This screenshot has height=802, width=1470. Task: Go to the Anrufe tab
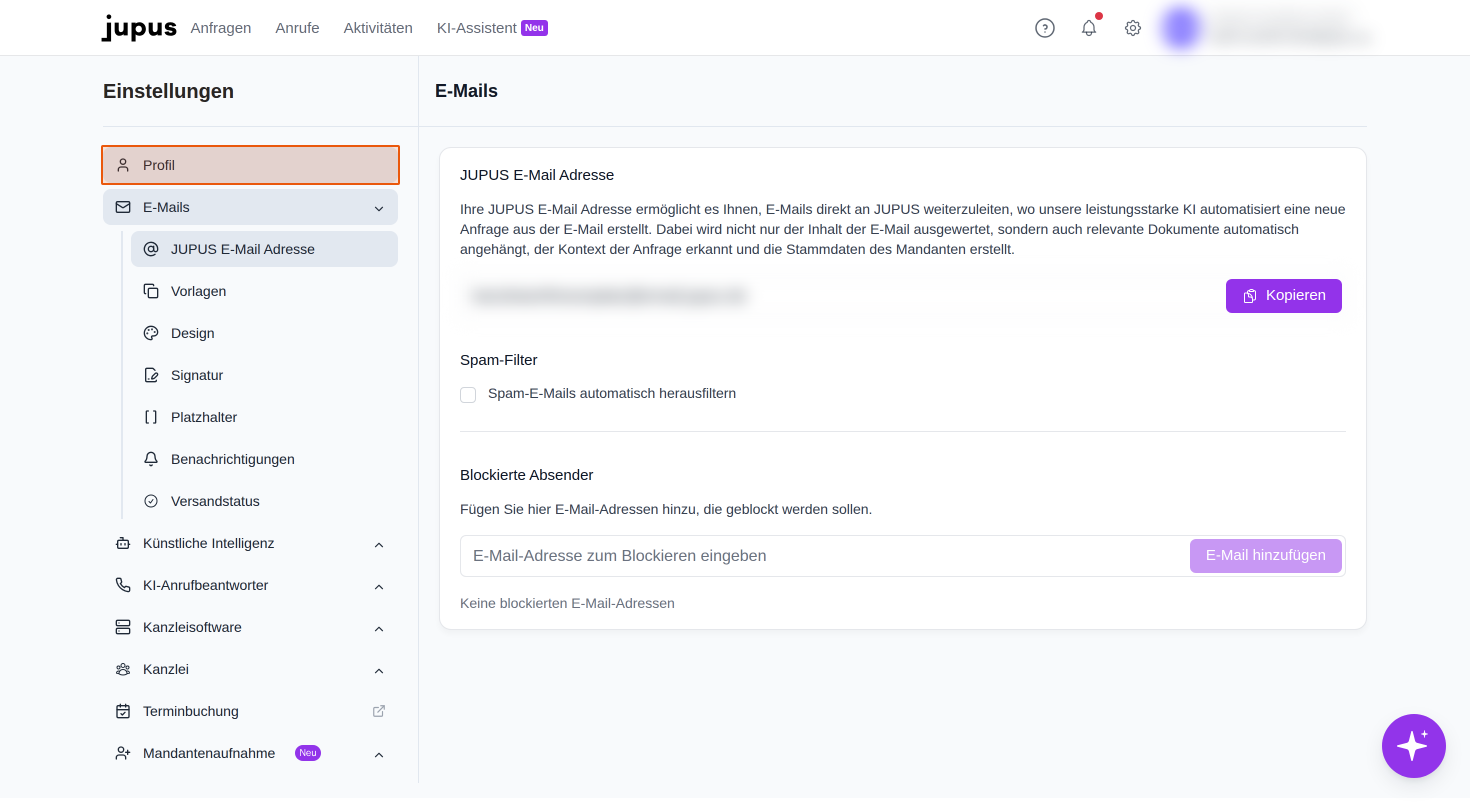[297, 28]
